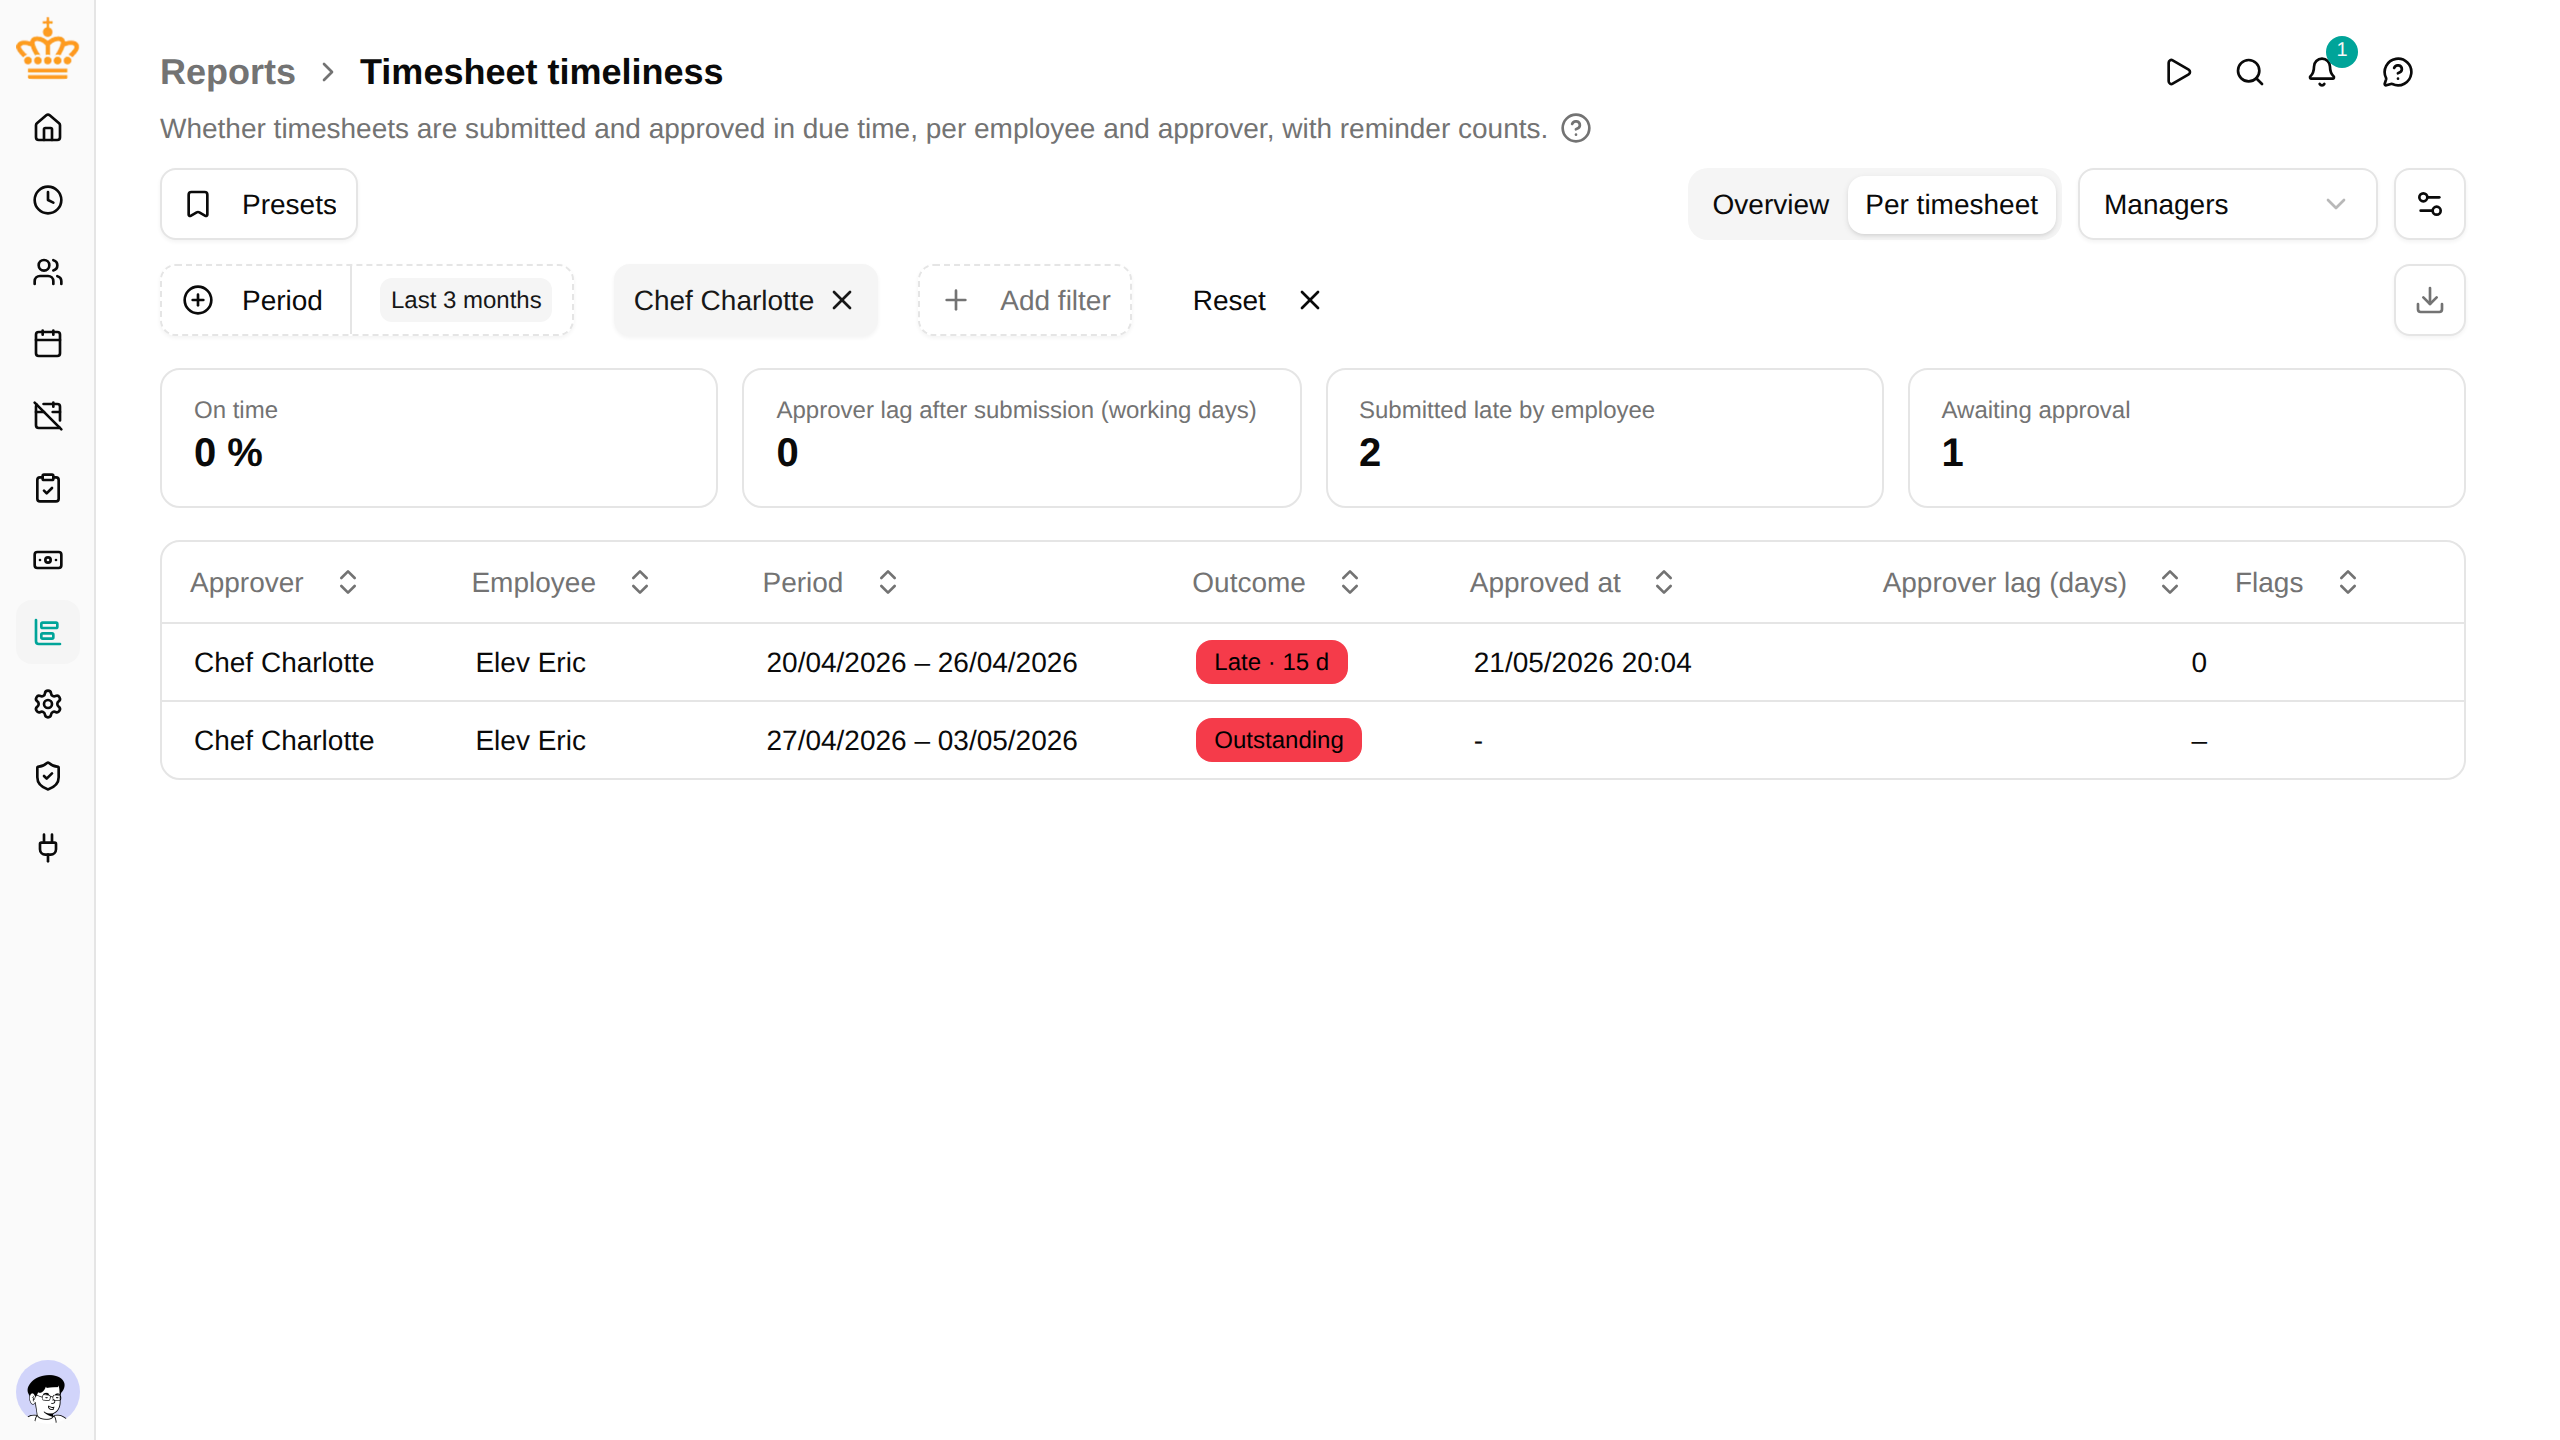Open the people icon in sidebar

click(x=48, y=272)
